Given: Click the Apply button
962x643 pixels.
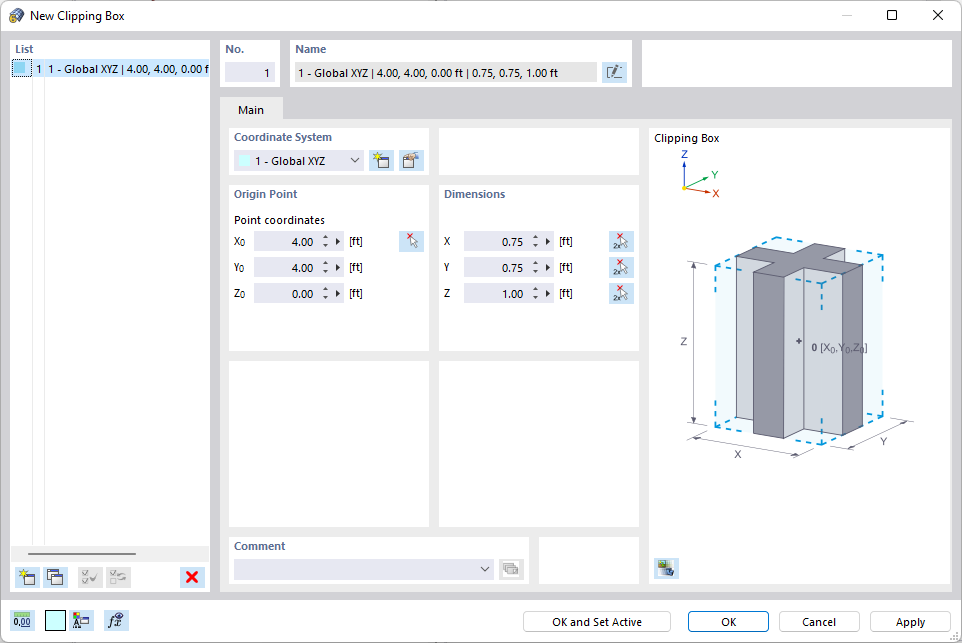Looking at the screenshot, I should (910, 622).
